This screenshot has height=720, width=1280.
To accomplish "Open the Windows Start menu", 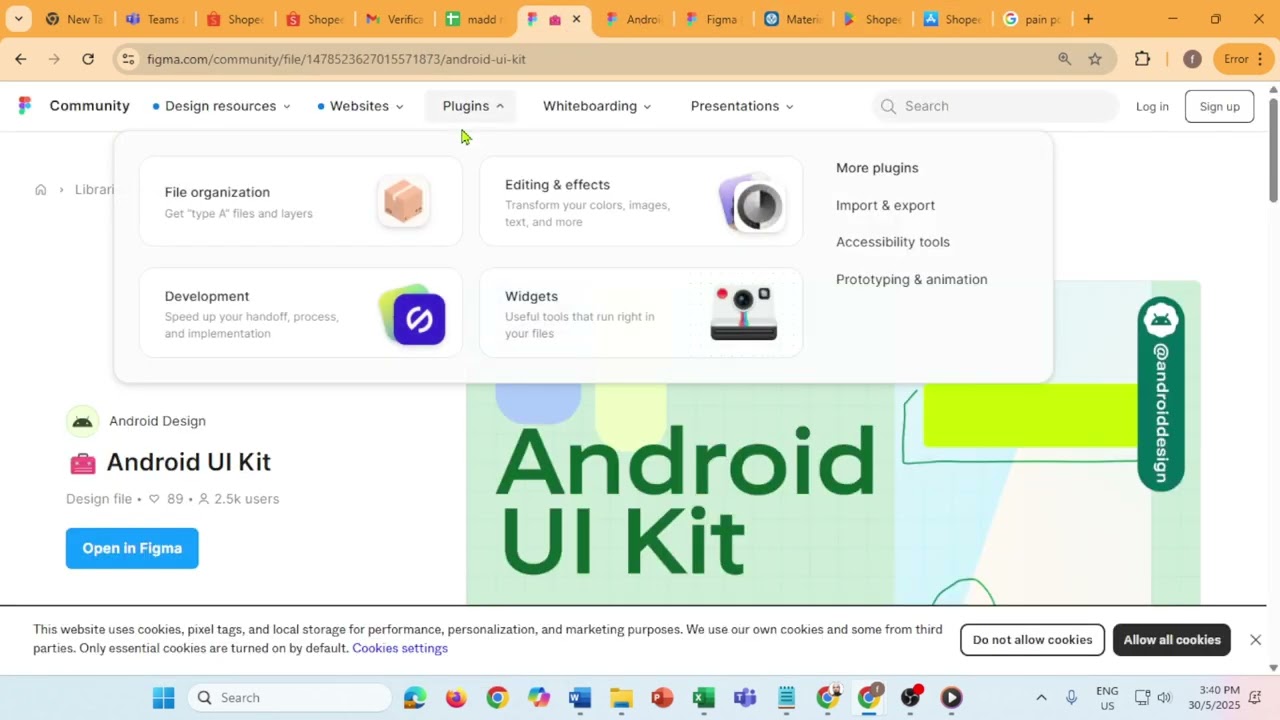I will pyautogui.click(x=164, y=697).
